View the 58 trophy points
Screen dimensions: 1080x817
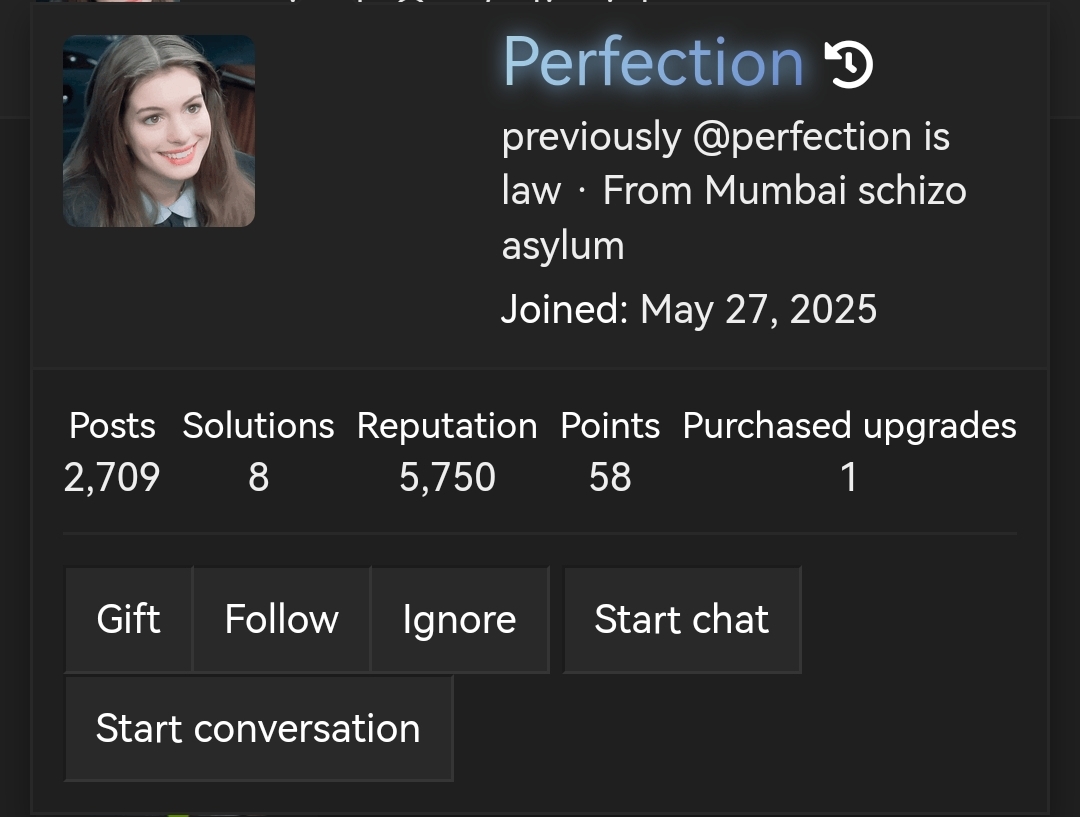[x=610, y=477]
